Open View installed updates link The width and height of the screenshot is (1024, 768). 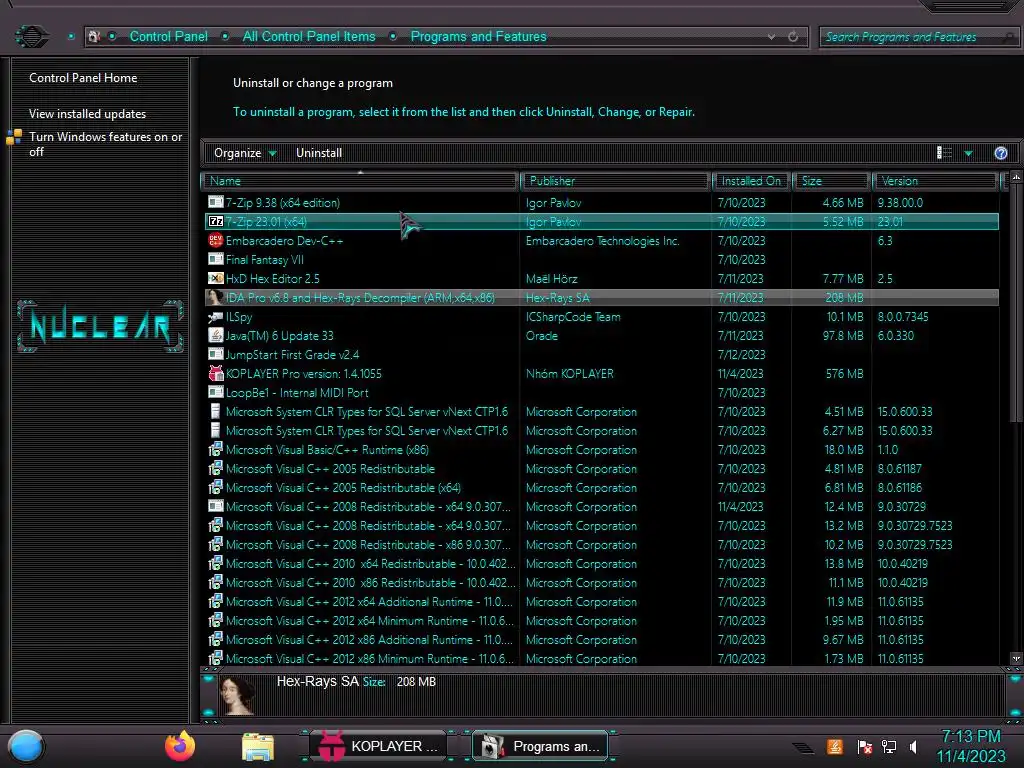(88, 114)
